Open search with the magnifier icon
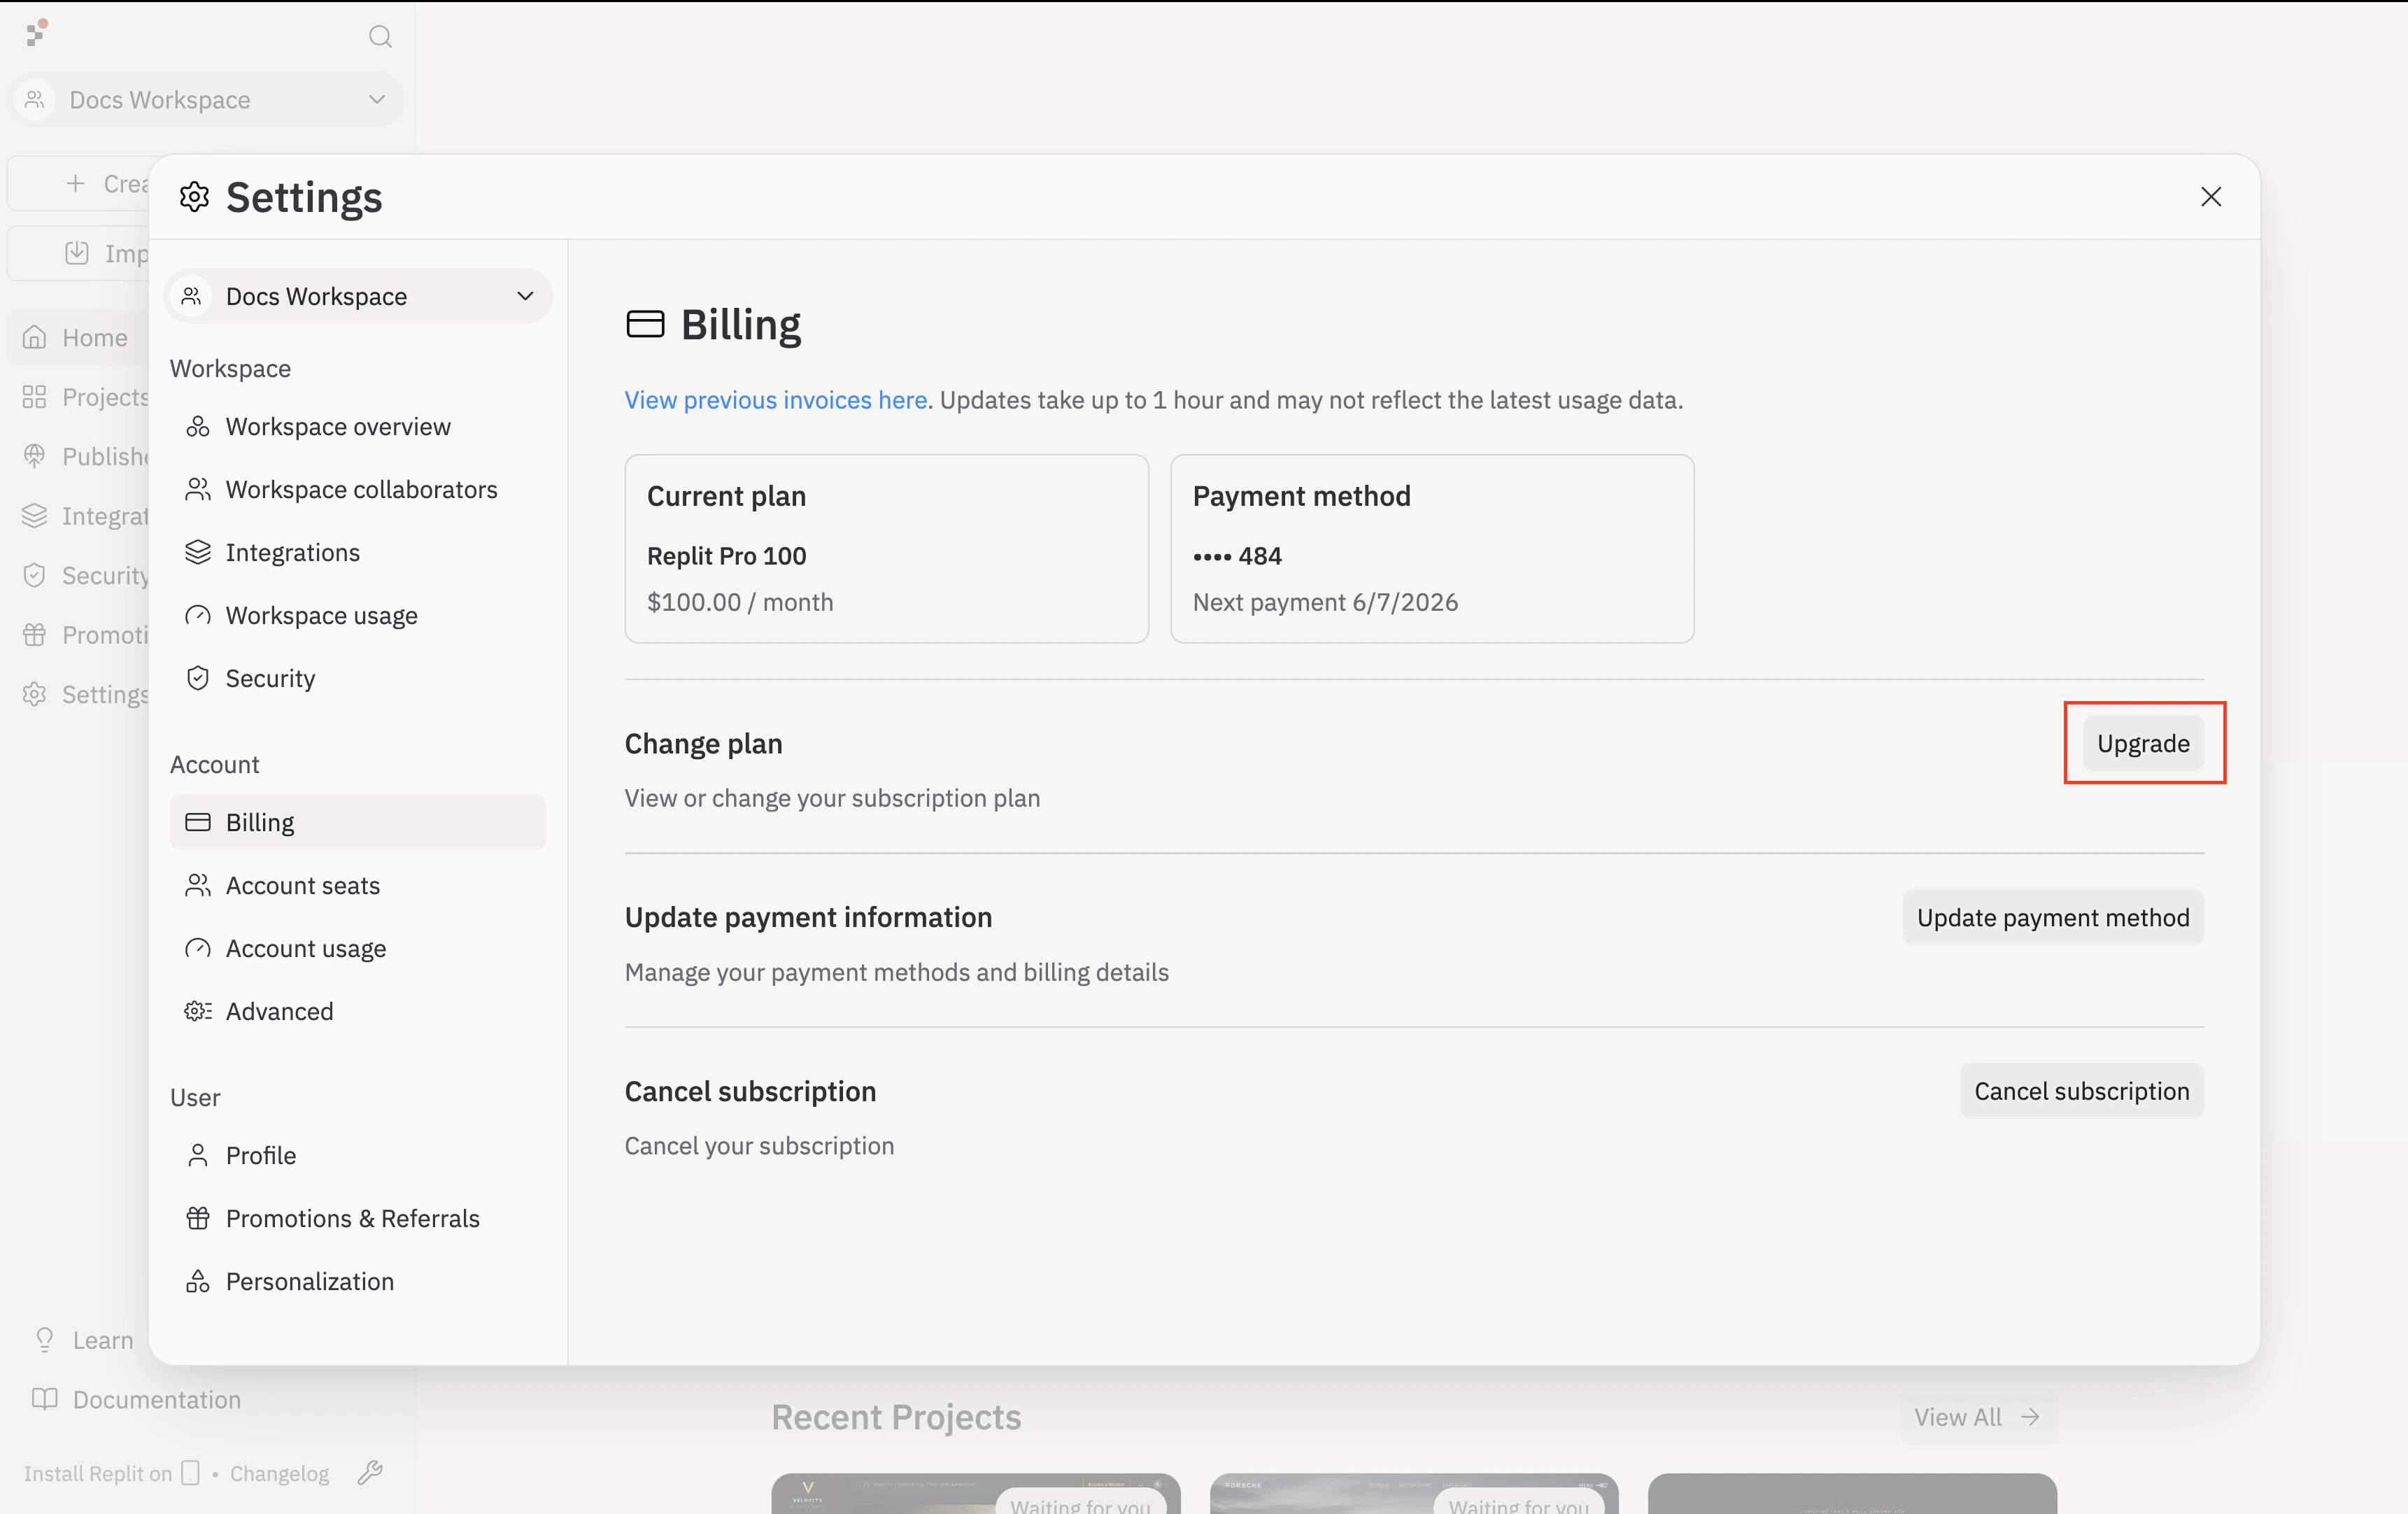The width and height of the screenshot is (2408, 1514). tap(380, 37)
